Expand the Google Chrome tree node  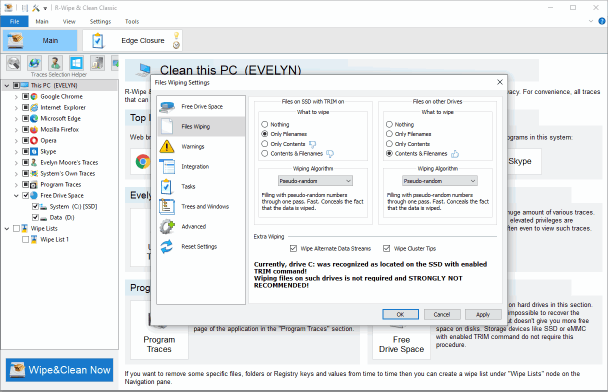[x=16, y=97]
